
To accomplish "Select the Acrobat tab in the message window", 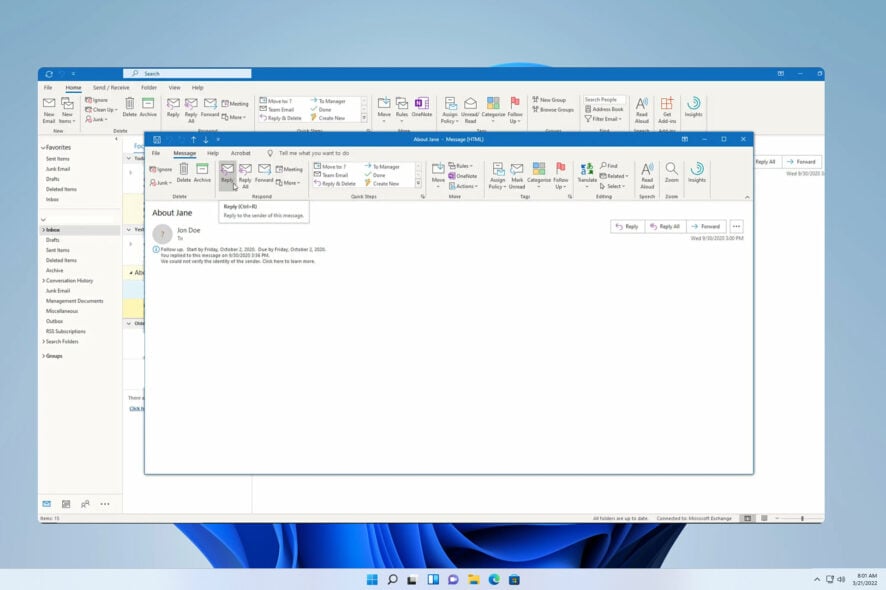I will [240, 153].
